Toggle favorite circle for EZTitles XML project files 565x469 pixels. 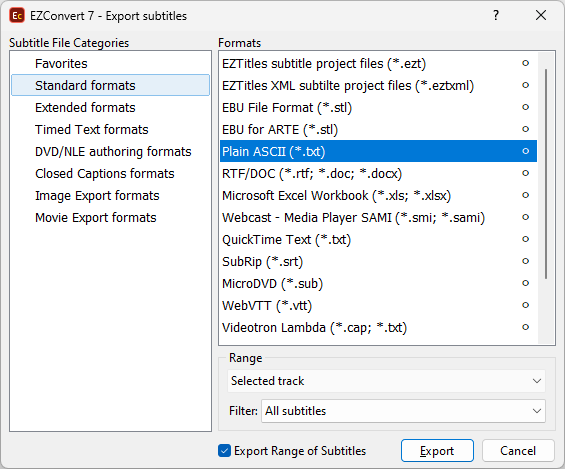point(525,85)
